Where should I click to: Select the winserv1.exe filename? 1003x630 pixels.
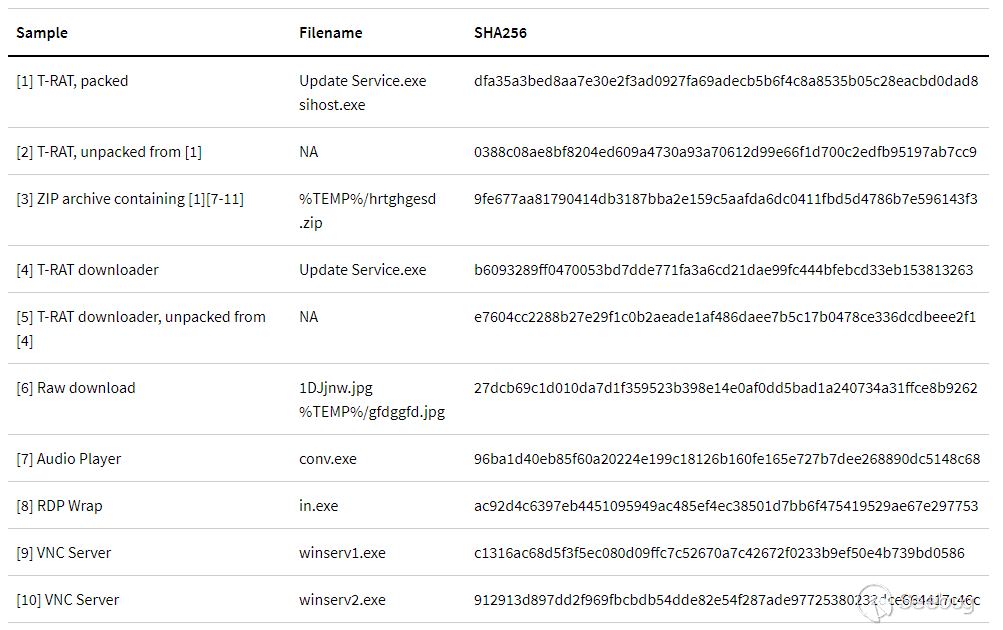pyautogui.click(x=342, y=553)
